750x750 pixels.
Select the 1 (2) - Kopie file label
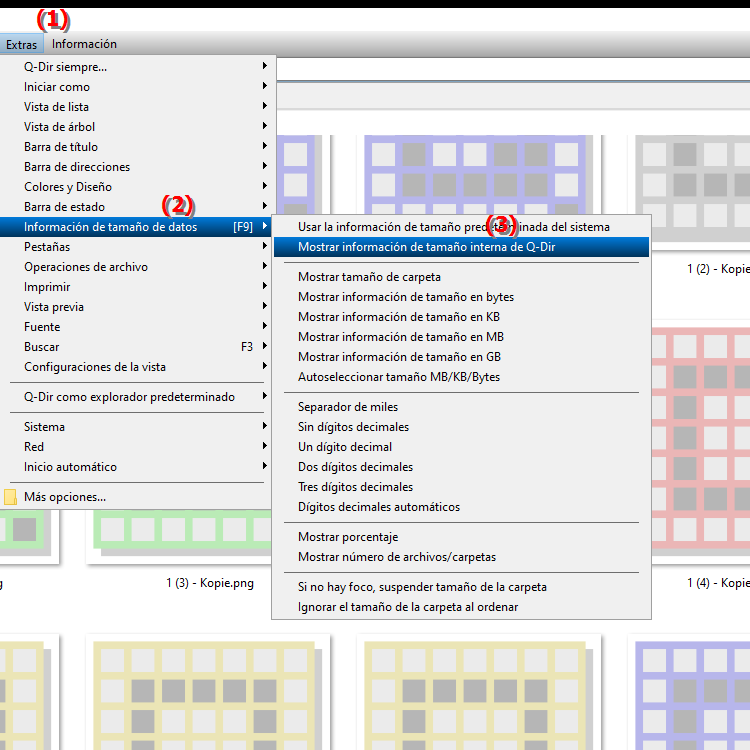718,269
